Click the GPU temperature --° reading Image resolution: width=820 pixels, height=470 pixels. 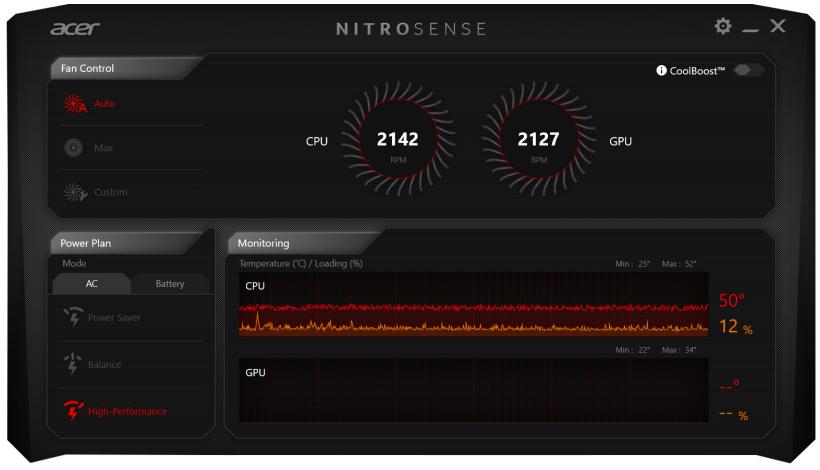click(730, 385)
